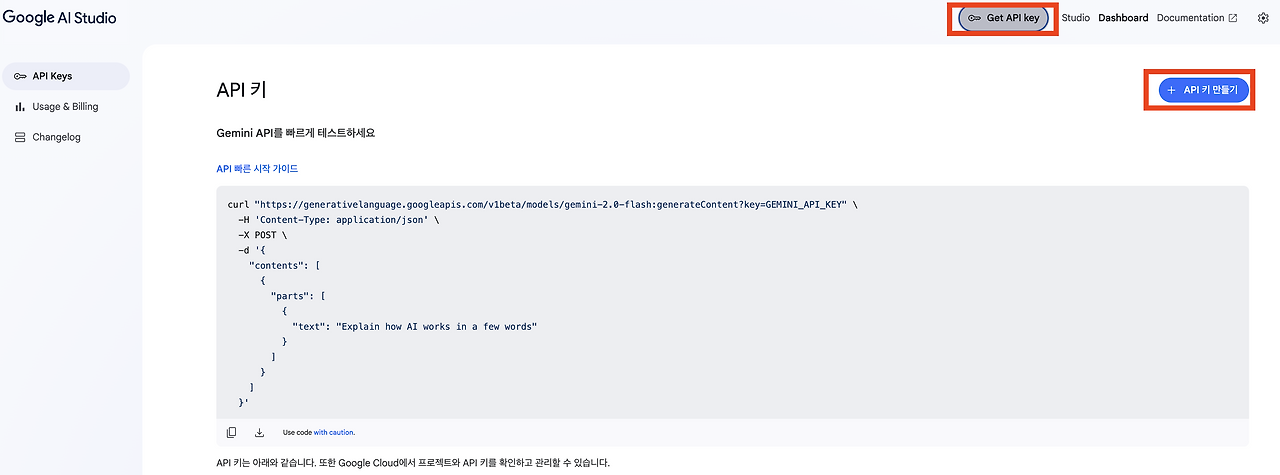Click the Google AI Studio logo
This screenshot has width=1280, height=475.
pos(60,18)
